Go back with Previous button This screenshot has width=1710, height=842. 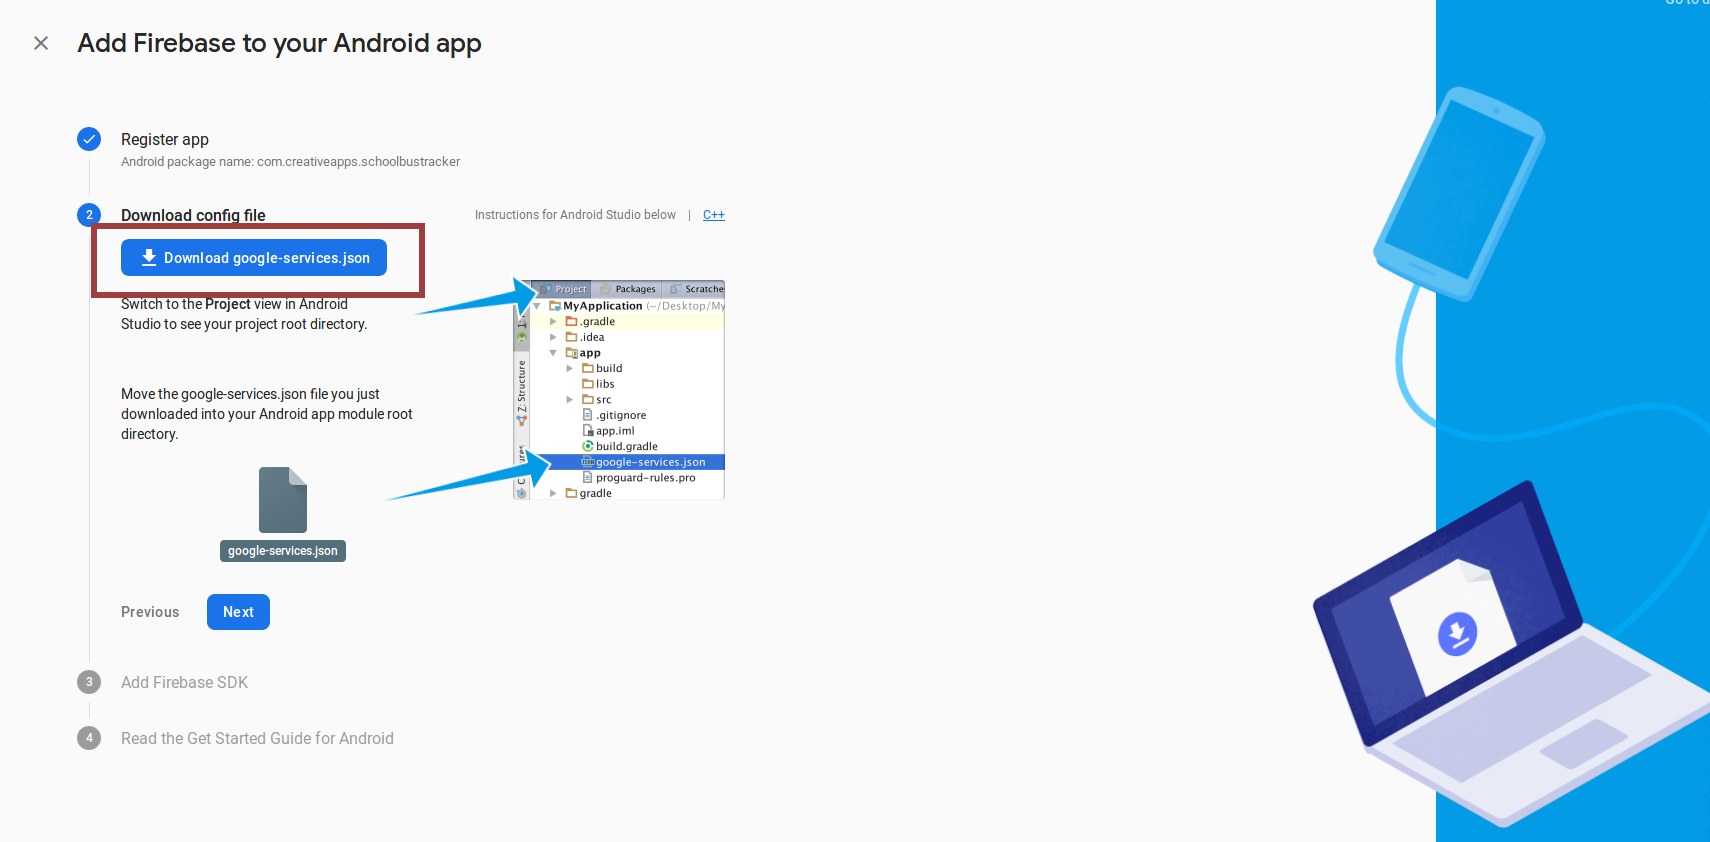tap(150, 612)
